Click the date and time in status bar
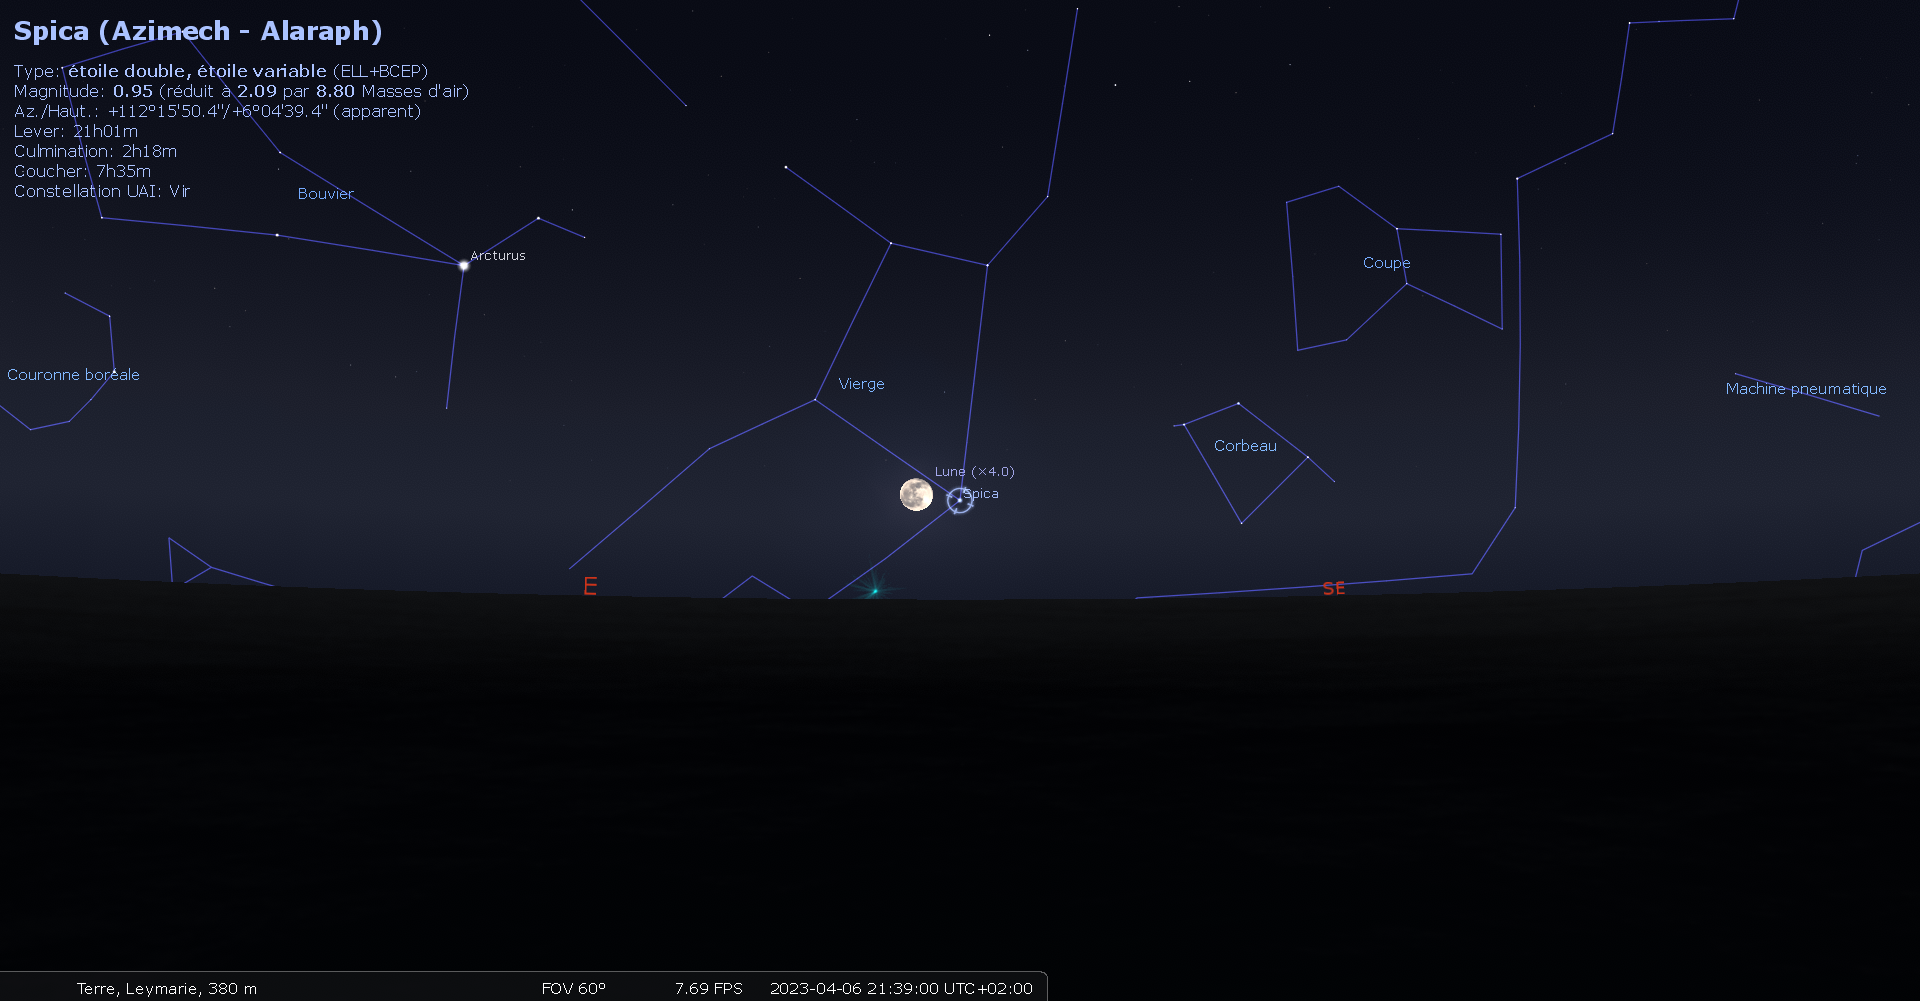 [900, 988]
